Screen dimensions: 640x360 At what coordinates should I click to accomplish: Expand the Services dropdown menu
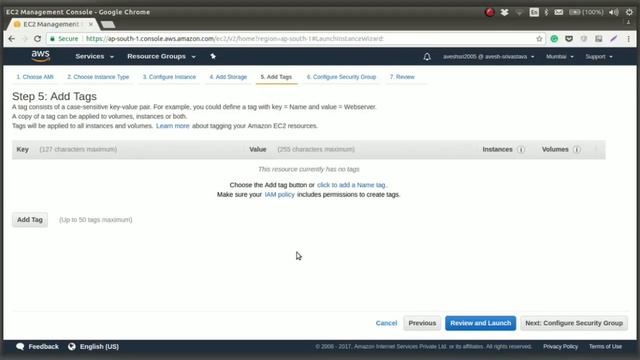(94, 56)
